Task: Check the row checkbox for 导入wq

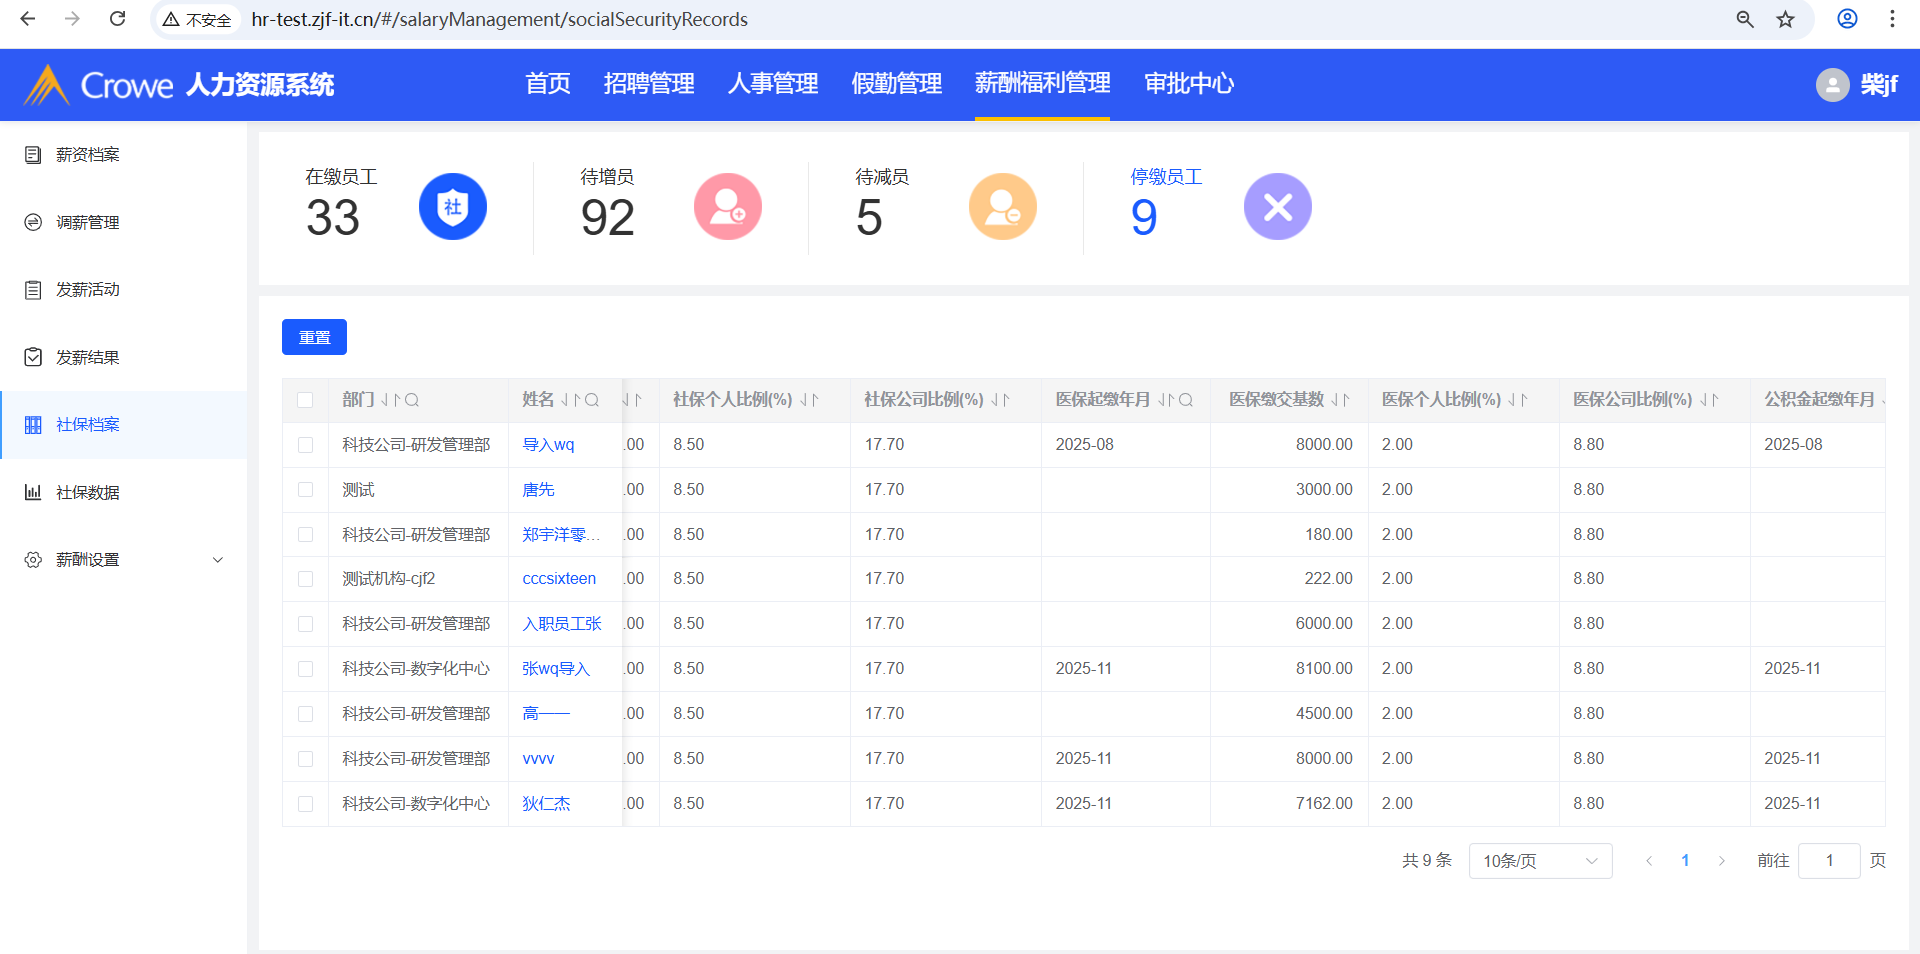Action: coord(305,445)
